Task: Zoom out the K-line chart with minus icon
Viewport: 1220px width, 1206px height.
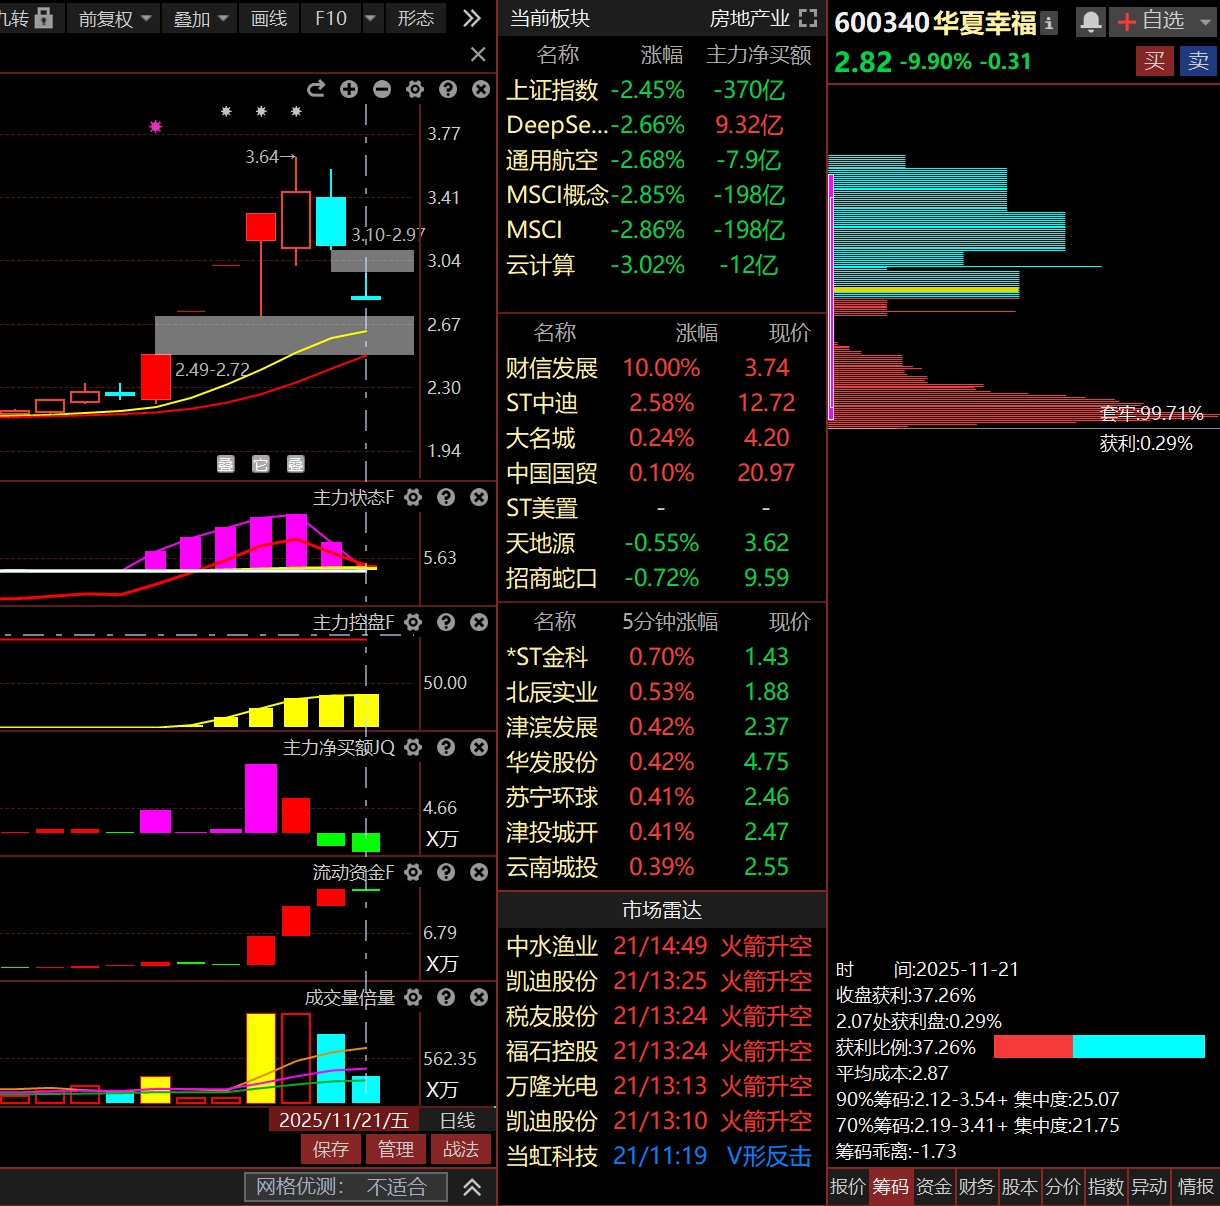Action: [382, 89]
